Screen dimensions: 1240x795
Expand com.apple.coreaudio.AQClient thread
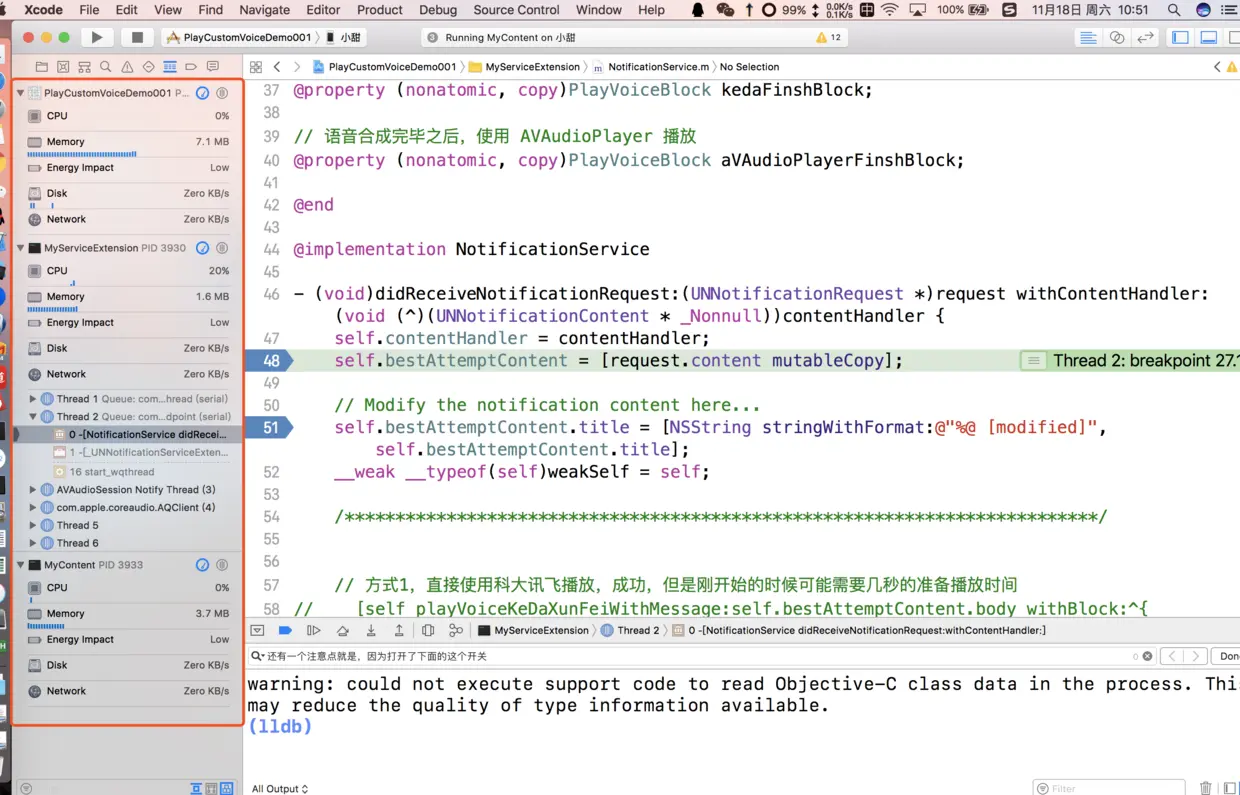click(33, 507)
